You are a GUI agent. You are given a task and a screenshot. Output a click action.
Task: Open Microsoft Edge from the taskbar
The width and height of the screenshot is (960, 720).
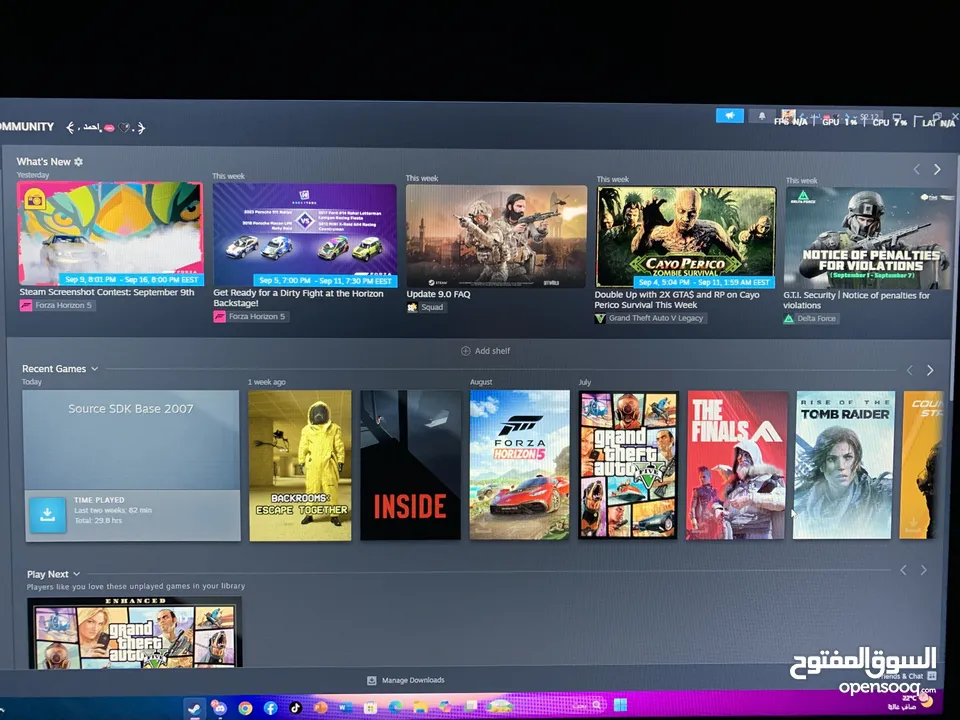(396, 707)
